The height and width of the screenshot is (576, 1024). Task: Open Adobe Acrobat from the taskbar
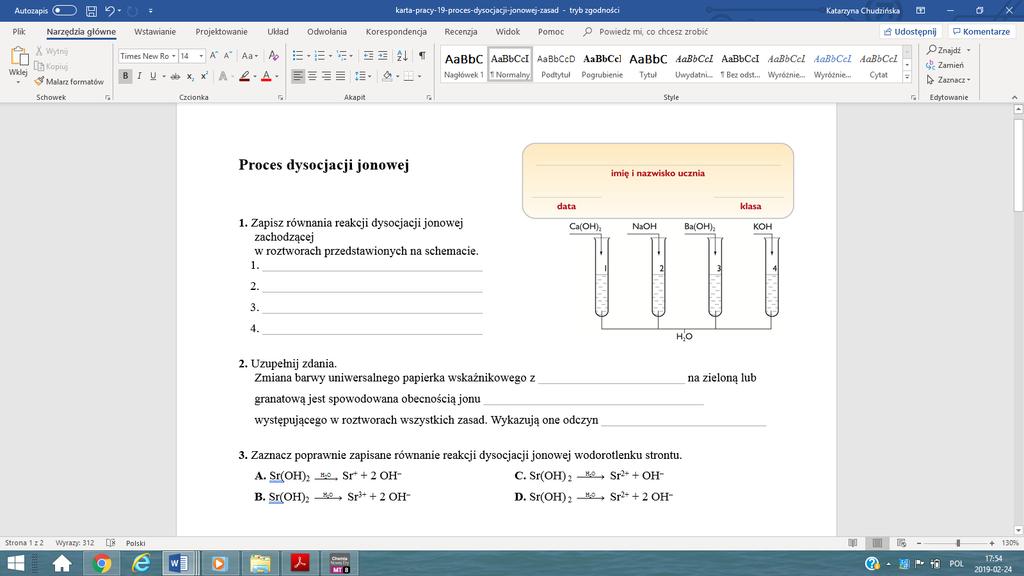pyautogui.click(x=299, y=563)
